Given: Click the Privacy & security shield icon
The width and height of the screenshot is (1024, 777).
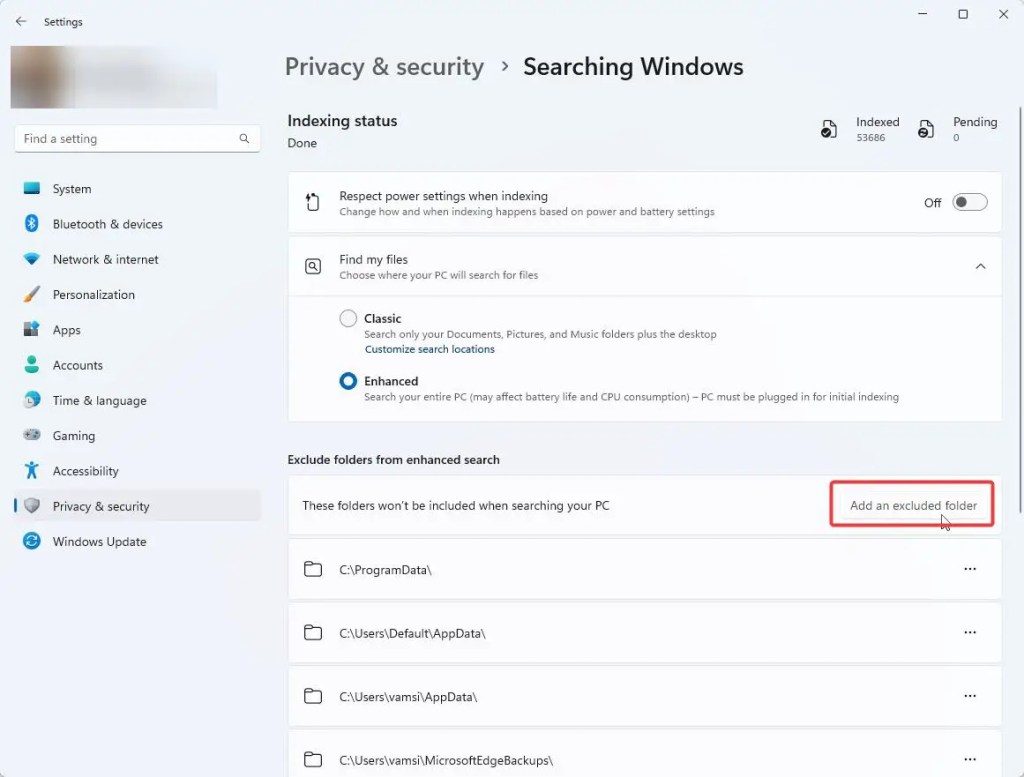Looking at the screenshot, I should pyautogui.click(x=31, y=505).
